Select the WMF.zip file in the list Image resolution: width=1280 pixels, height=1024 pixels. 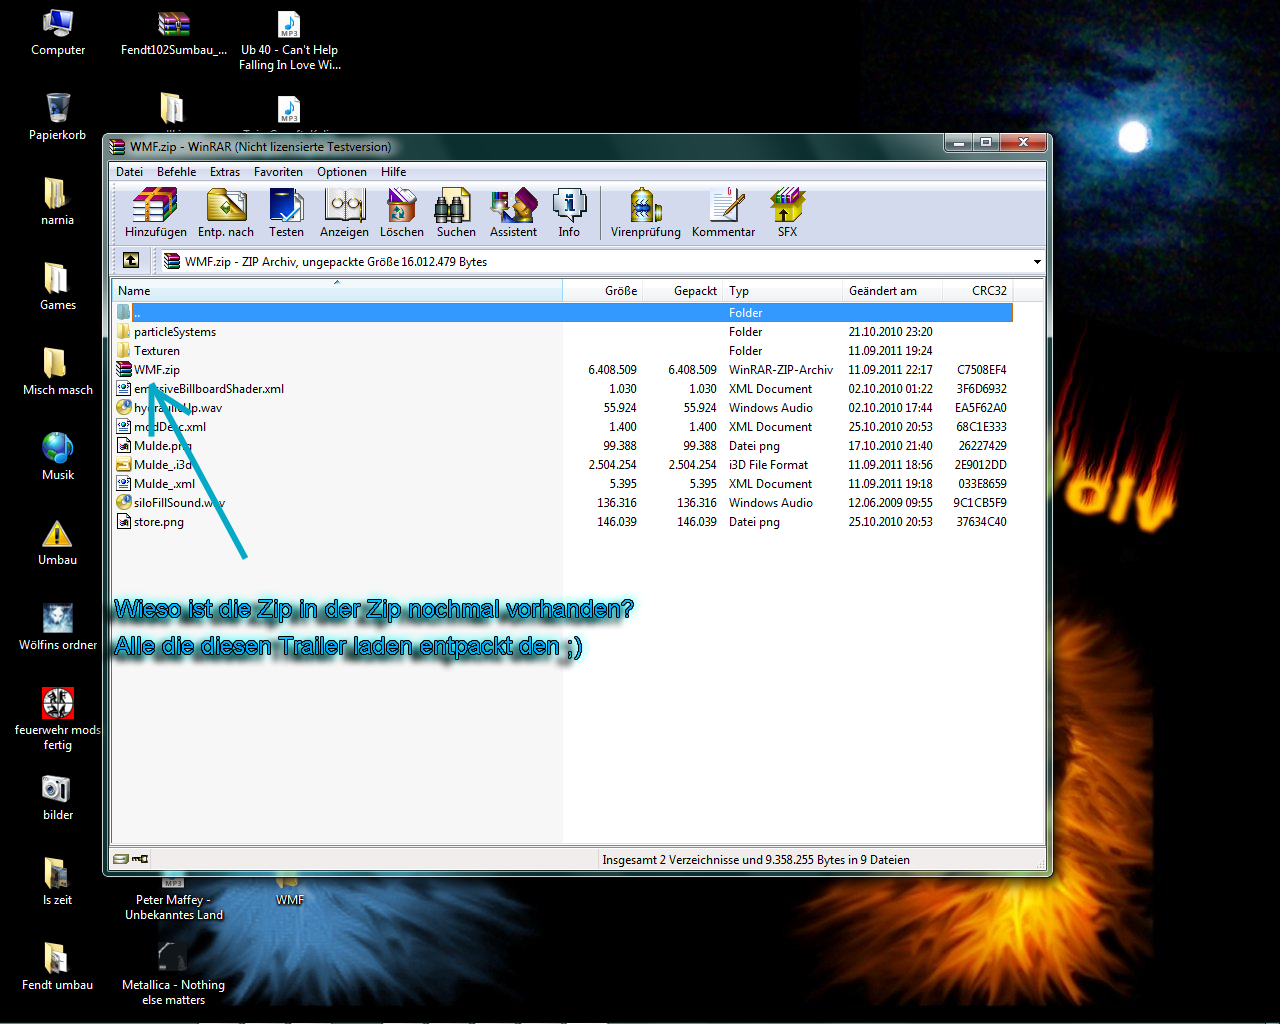(x=563, y=370)
